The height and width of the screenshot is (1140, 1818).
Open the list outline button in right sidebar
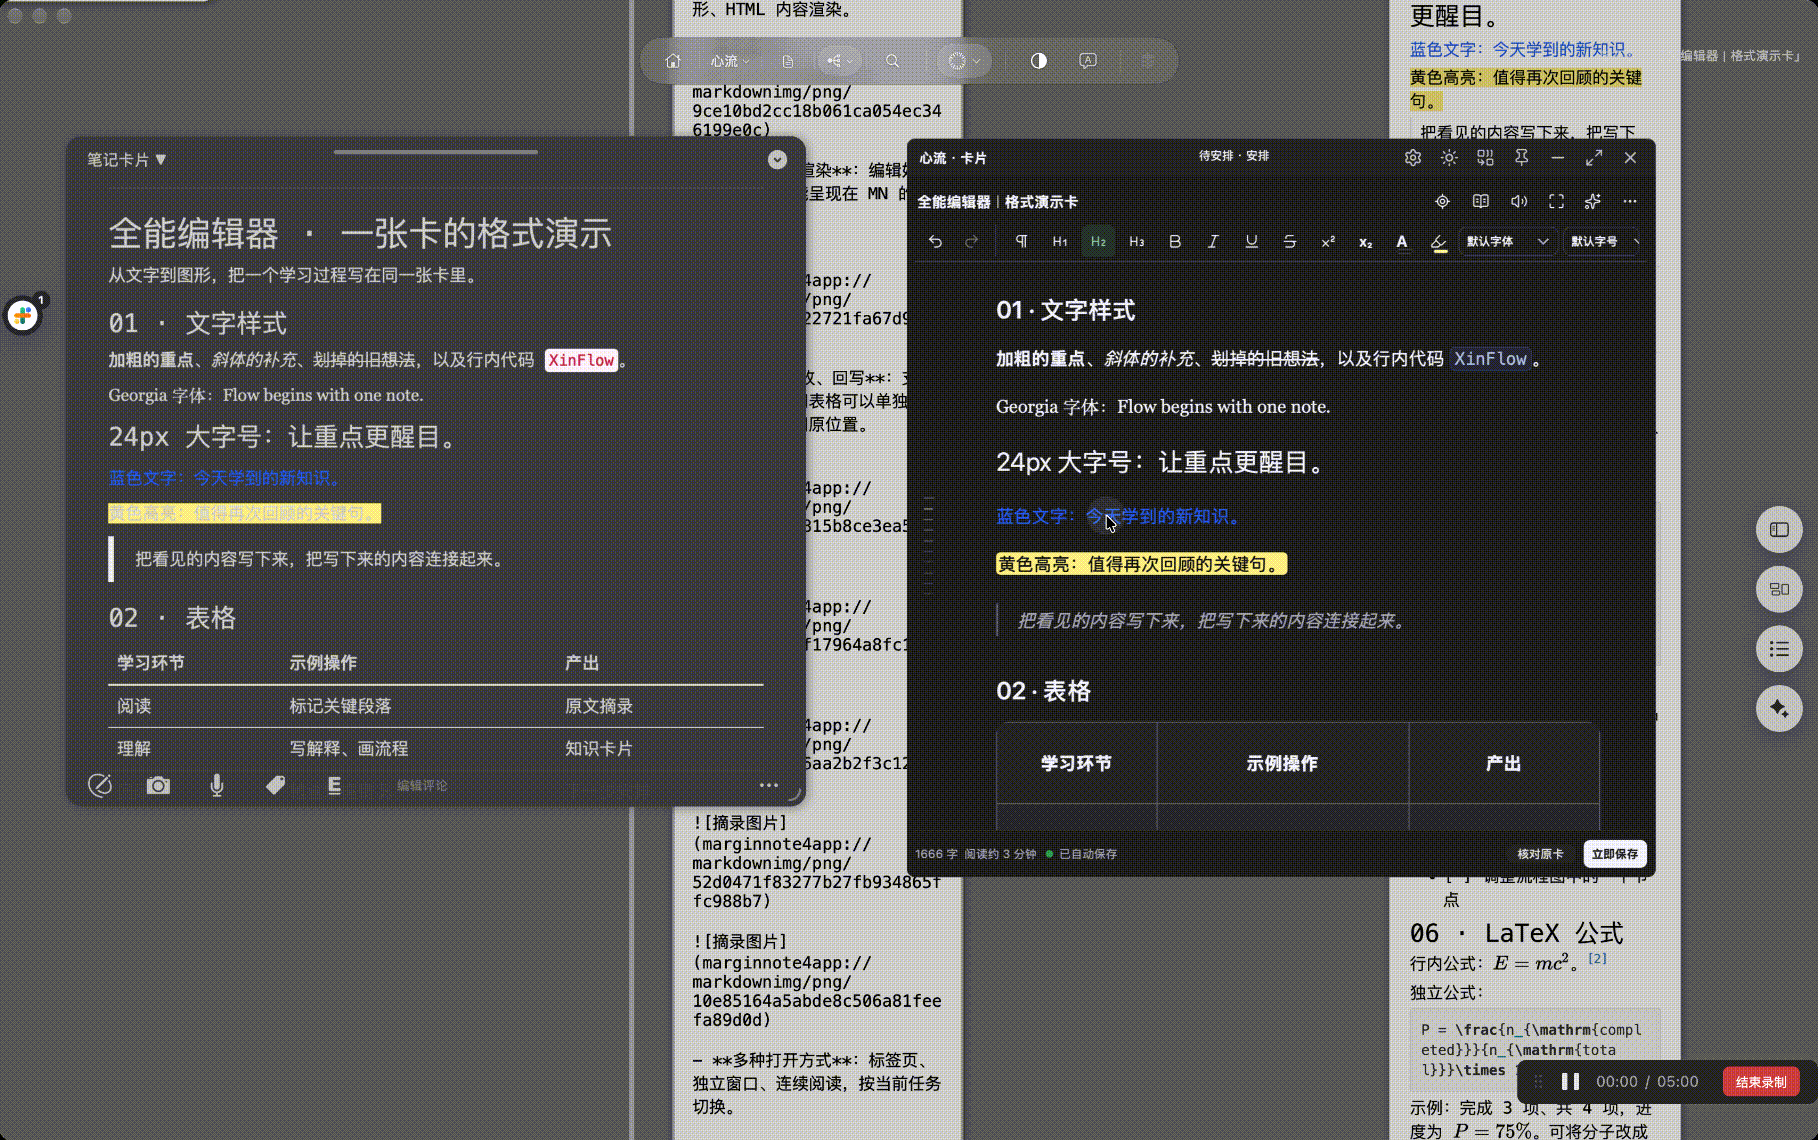point(1779,649)
